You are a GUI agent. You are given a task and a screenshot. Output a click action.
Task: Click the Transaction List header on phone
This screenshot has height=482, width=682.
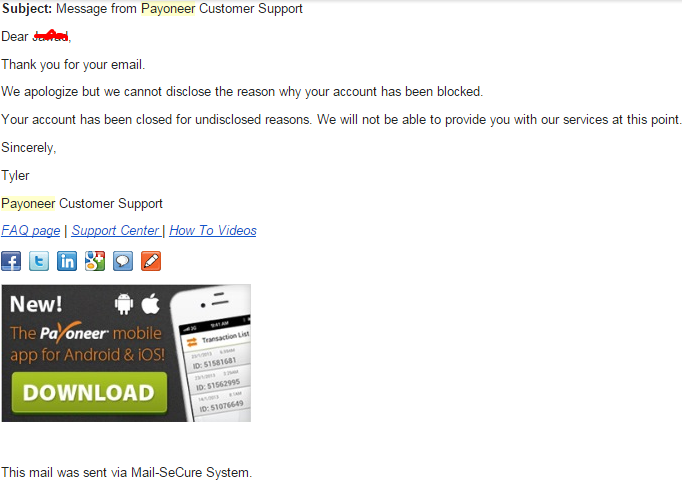pyautogui.click(x=225, y=338)
